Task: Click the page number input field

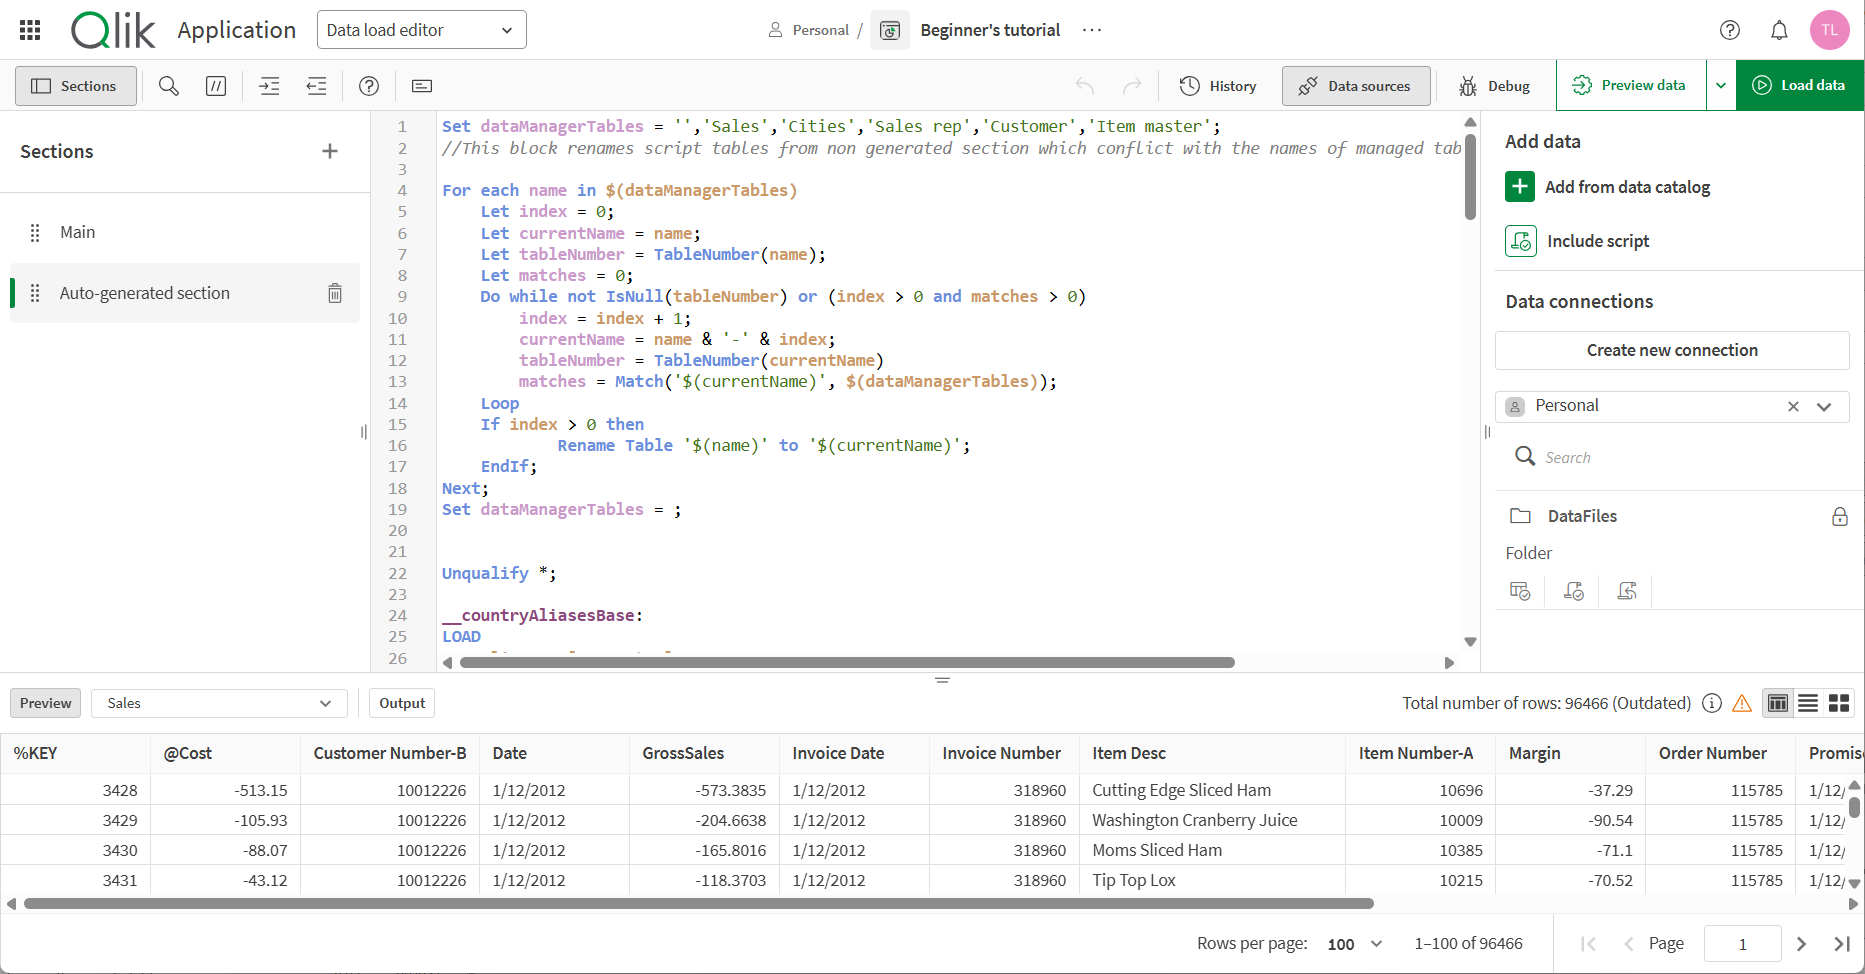Action: (x=1742, y=944)
